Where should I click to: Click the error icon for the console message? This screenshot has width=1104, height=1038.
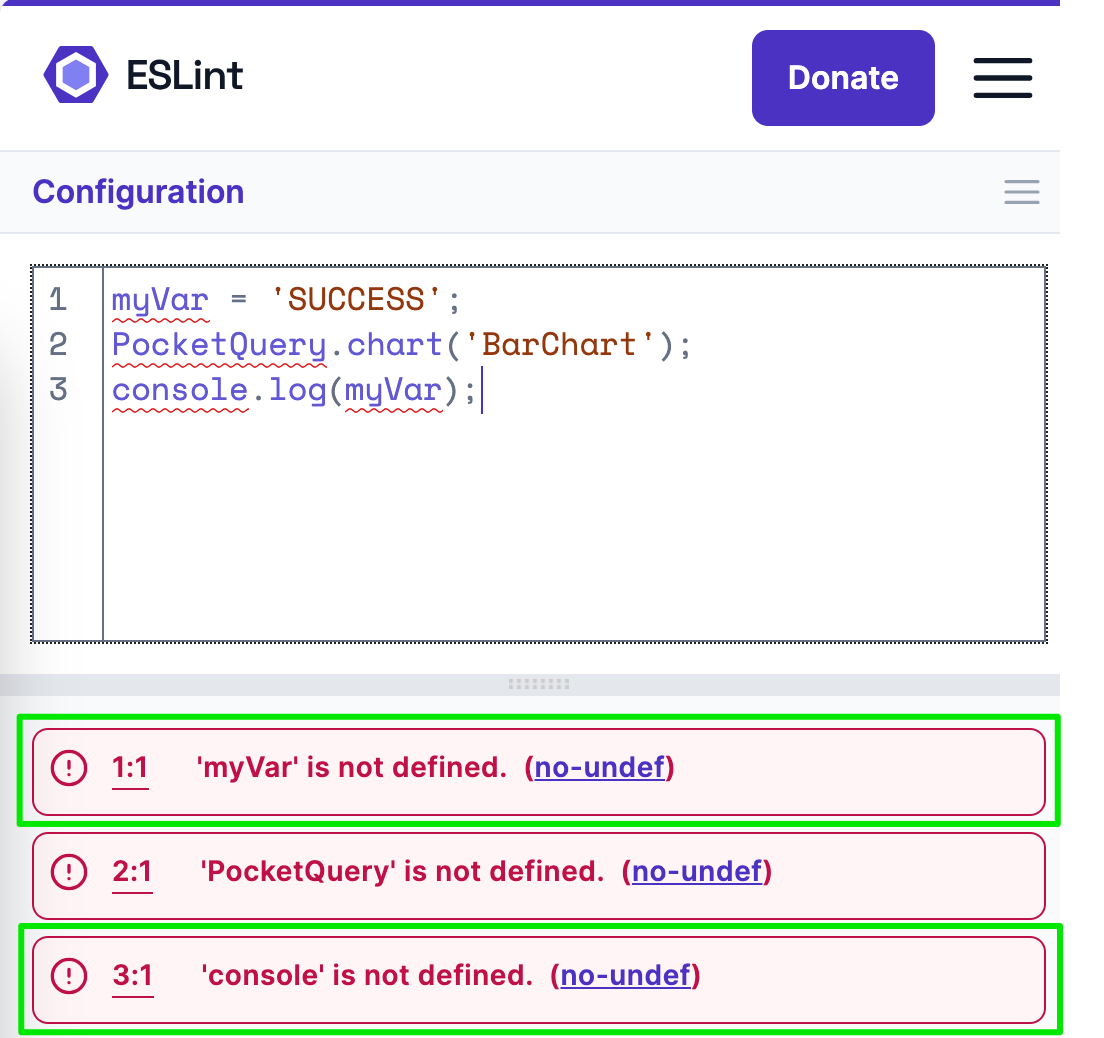point(69,975)
